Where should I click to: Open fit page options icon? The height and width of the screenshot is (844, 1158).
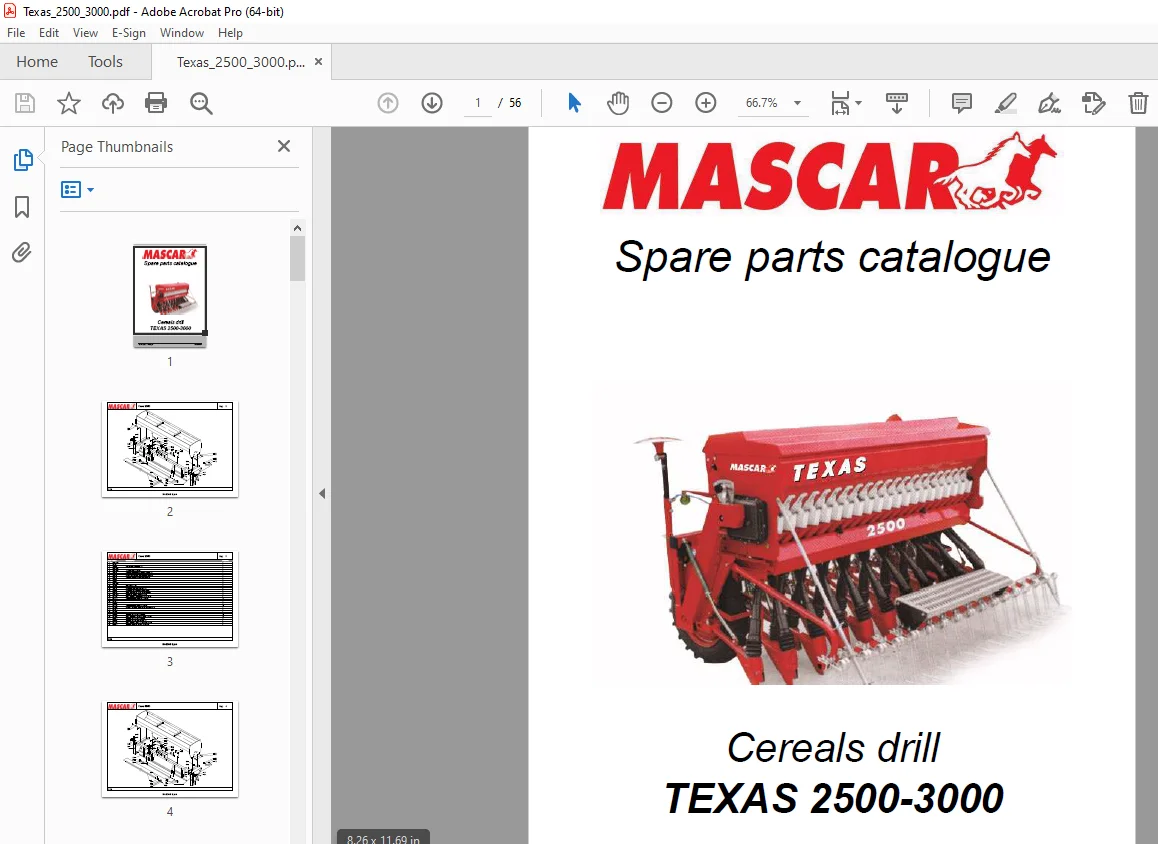[840, 103]
